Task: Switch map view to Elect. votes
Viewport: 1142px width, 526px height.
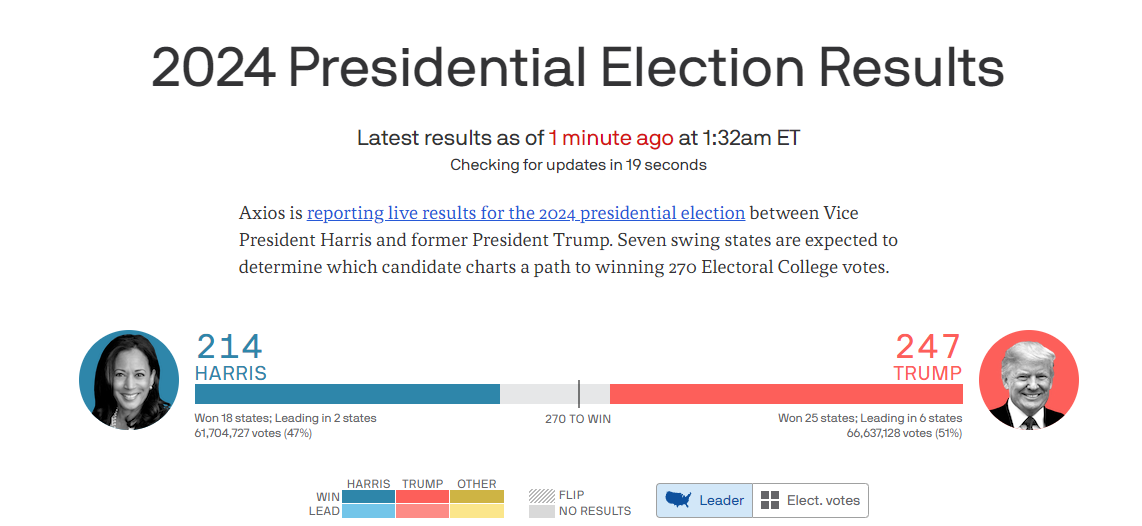Action: [x=810, y=501]
